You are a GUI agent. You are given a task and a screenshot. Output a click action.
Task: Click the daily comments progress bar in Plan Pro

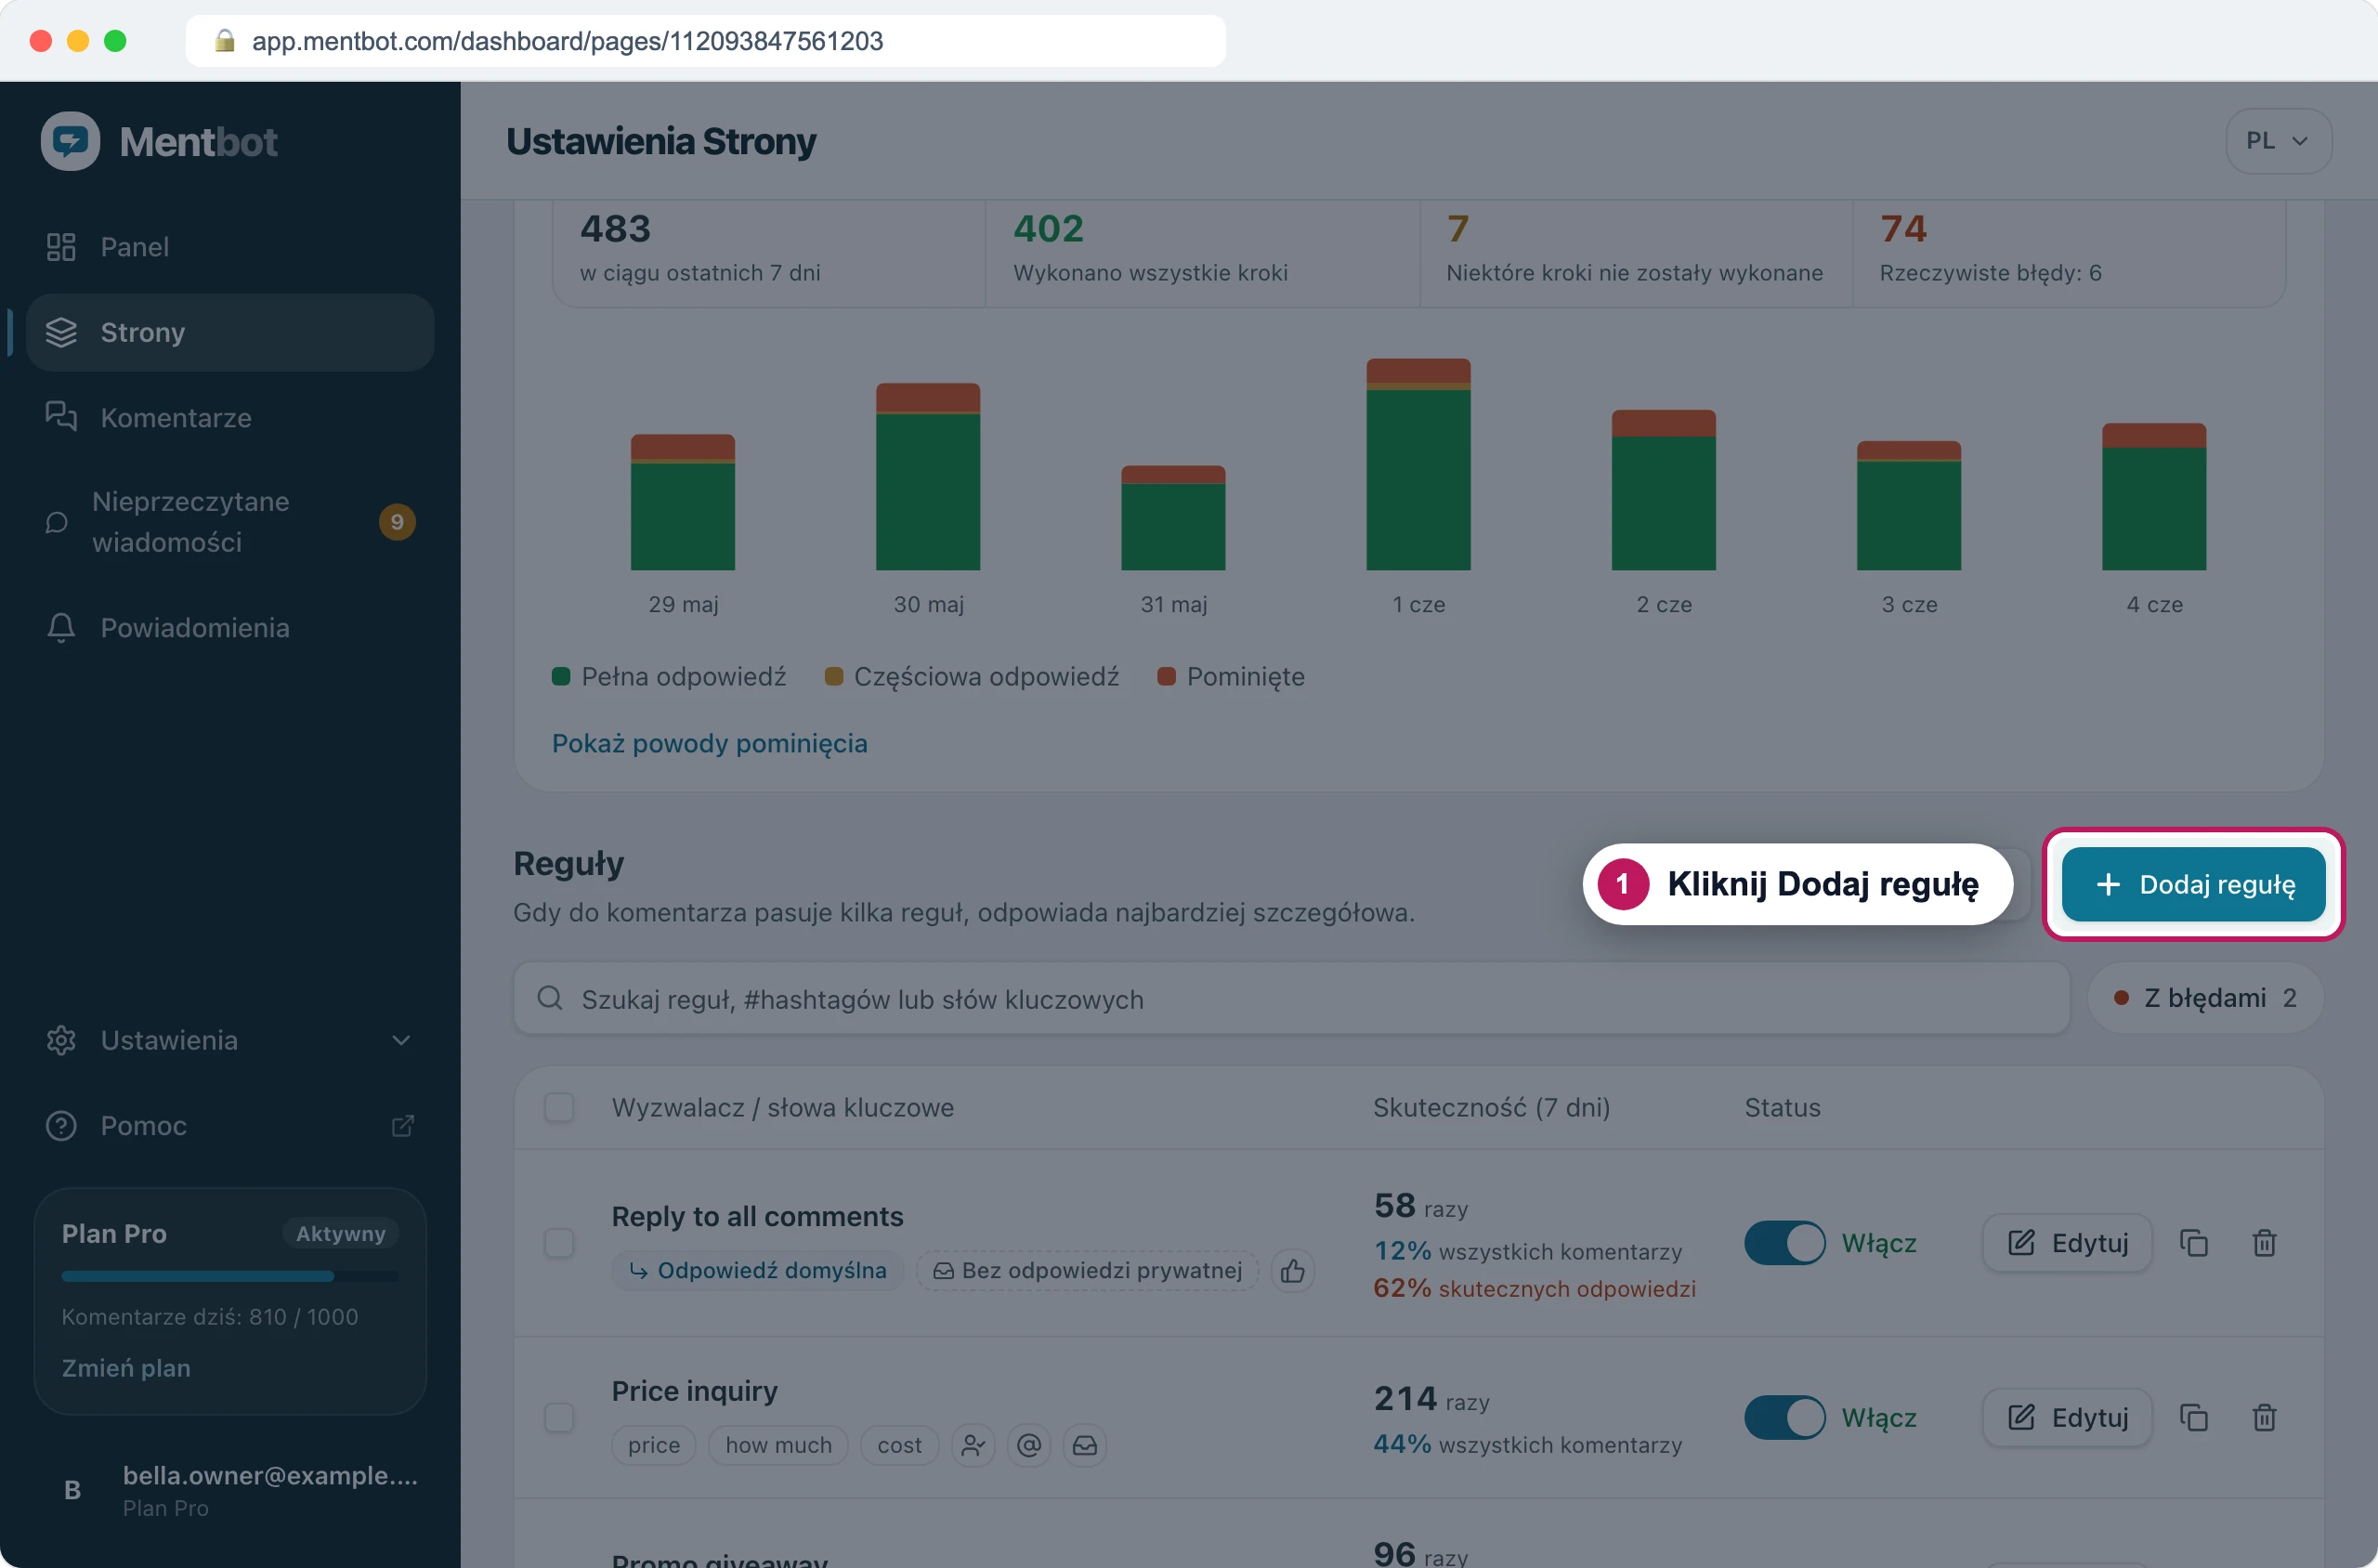[230, 1276]
